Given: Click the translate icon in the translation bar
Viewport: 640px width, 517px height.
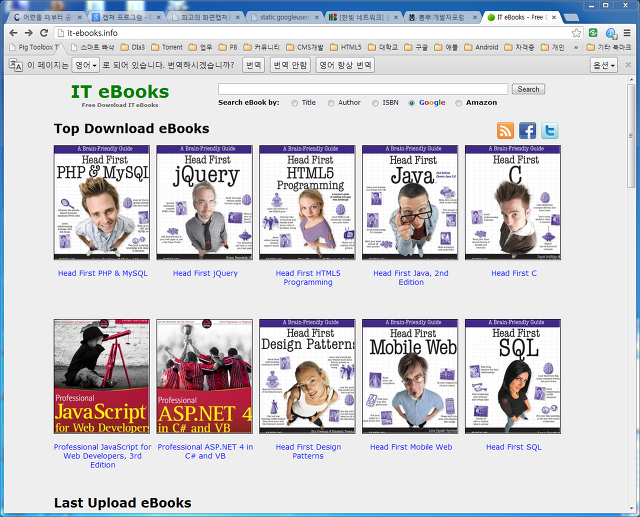Looking at the screenshot, I should tap(16, 65).
